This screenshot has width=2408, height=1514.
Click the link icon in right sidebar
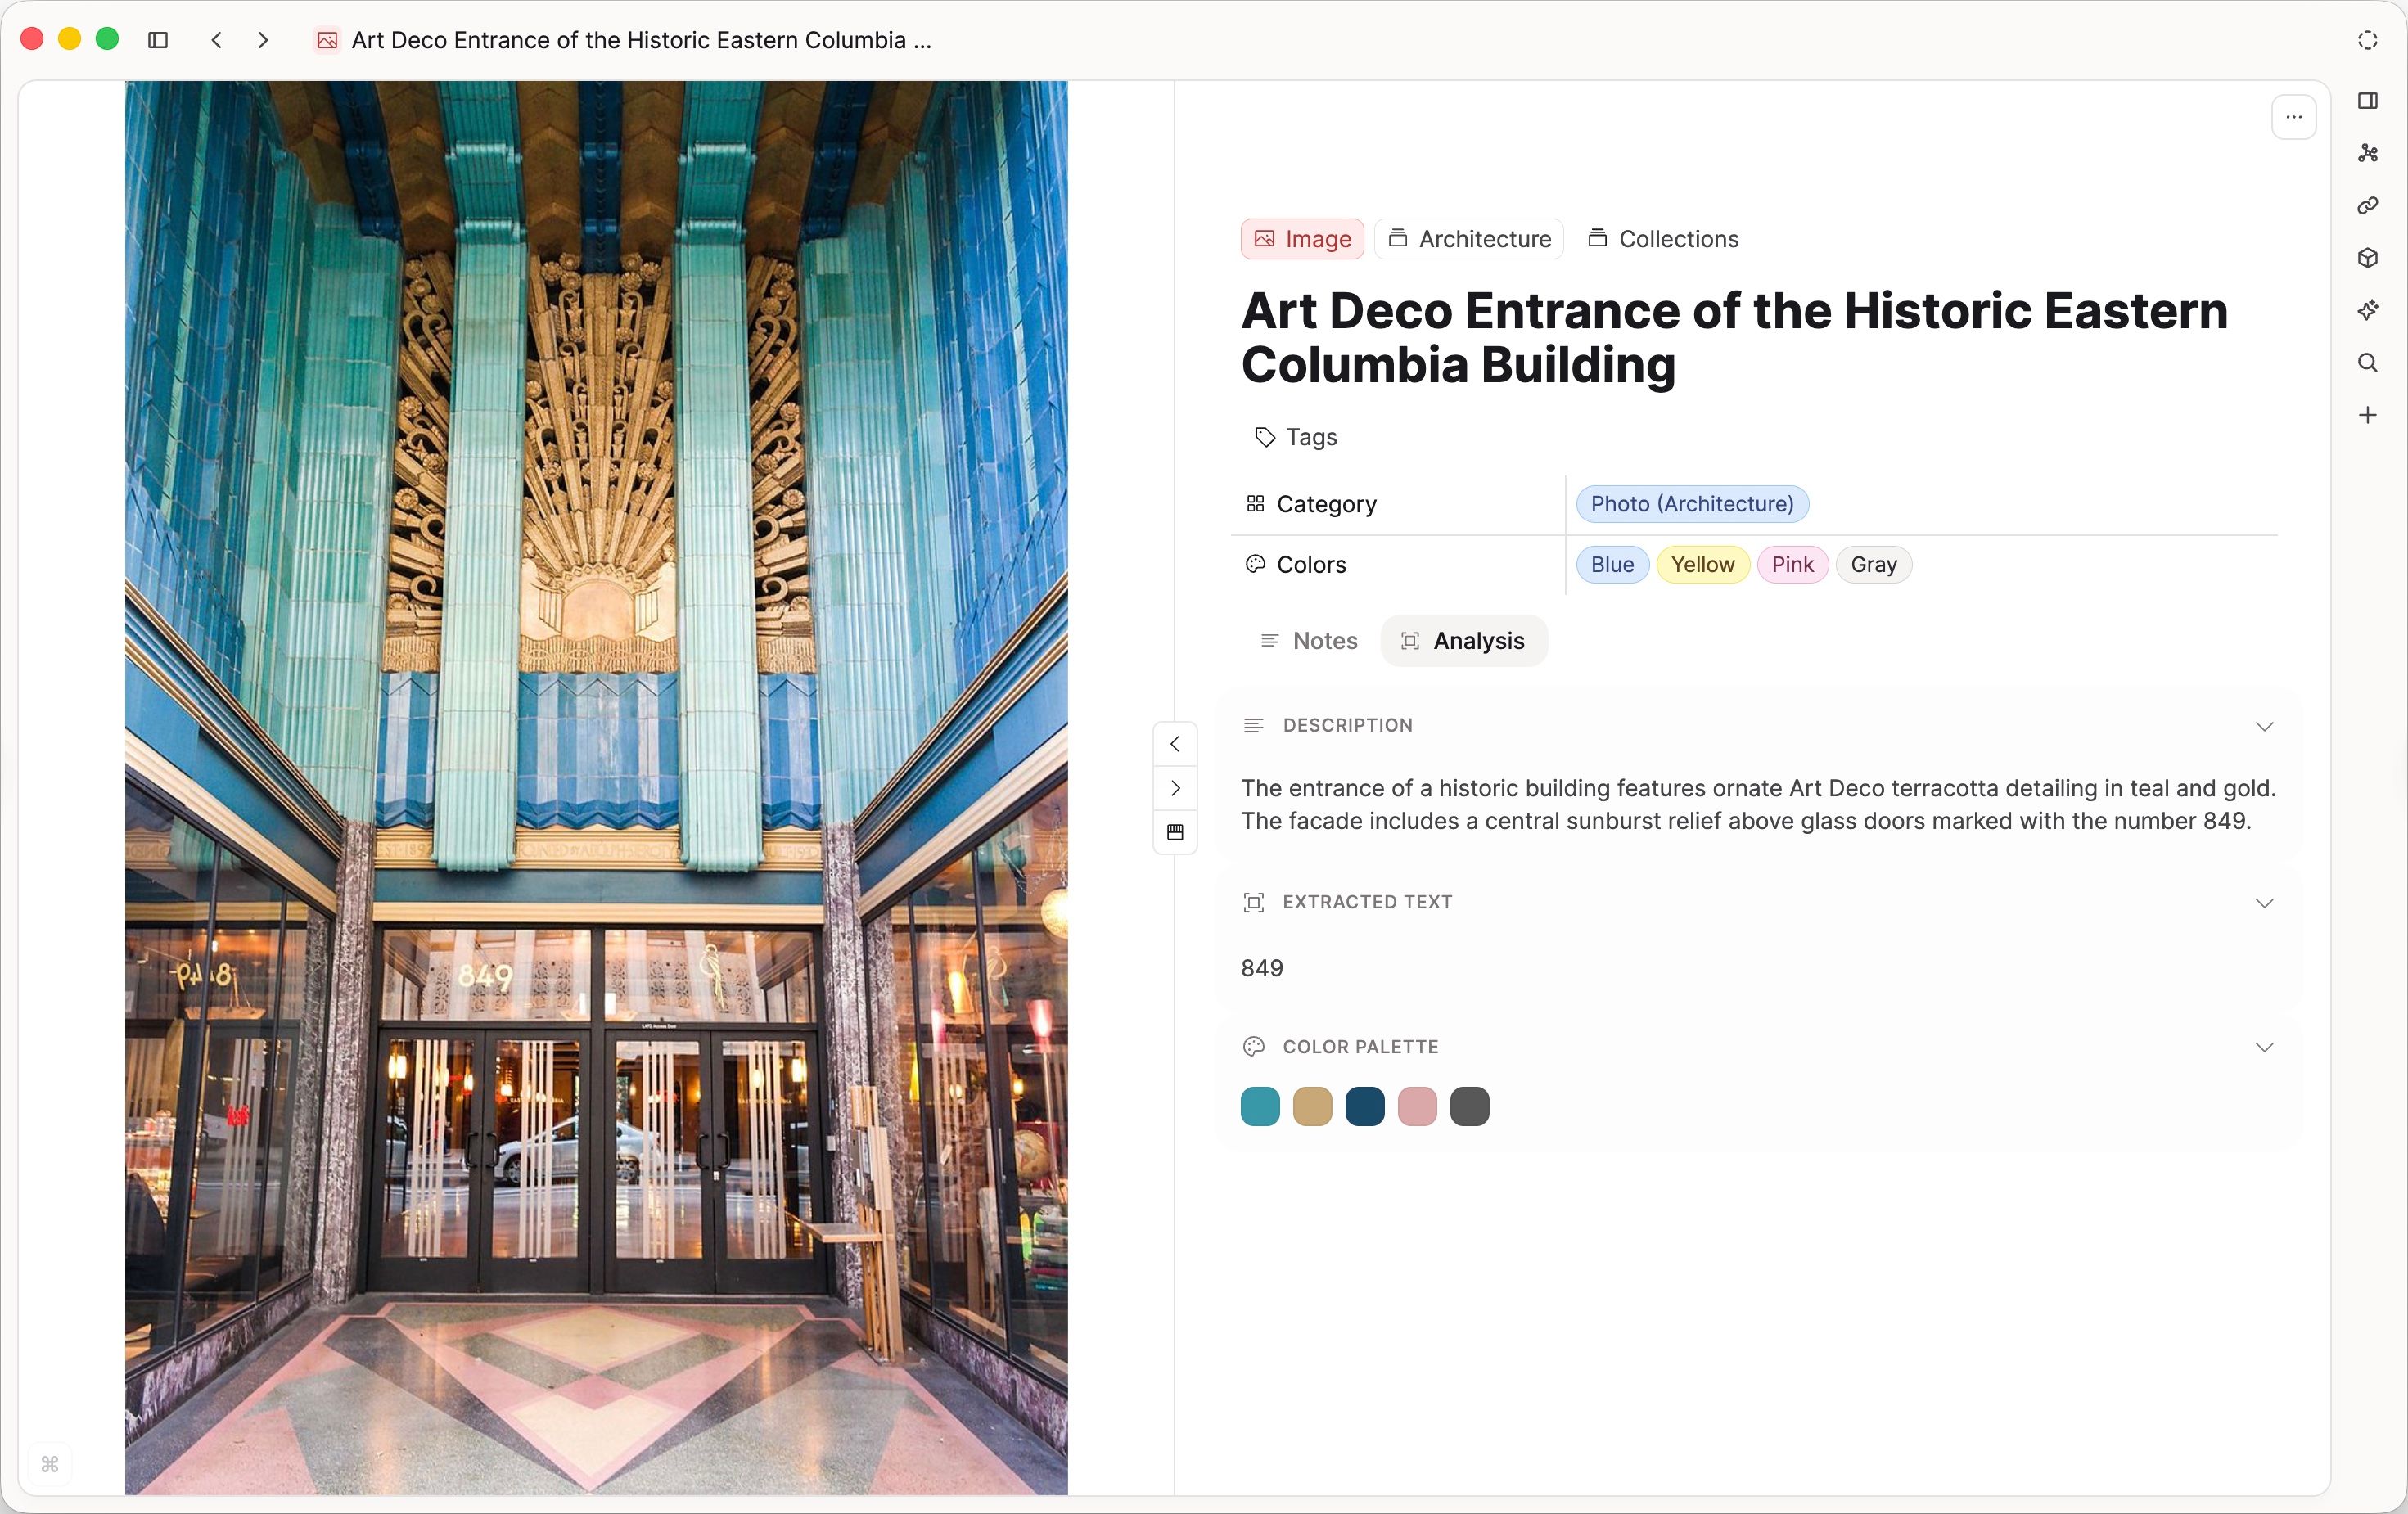click(x=2367, y=206)
